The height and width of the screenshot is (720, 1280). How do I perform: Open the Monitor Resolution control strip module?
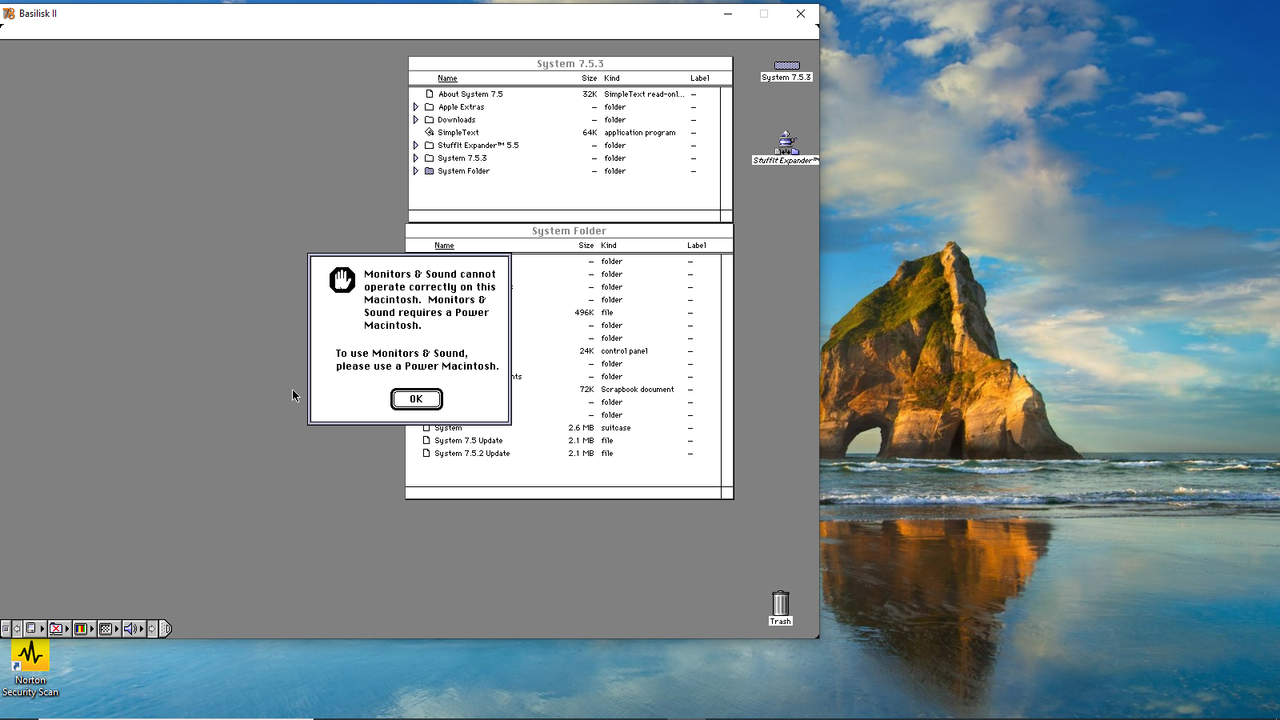pos(109,629)
